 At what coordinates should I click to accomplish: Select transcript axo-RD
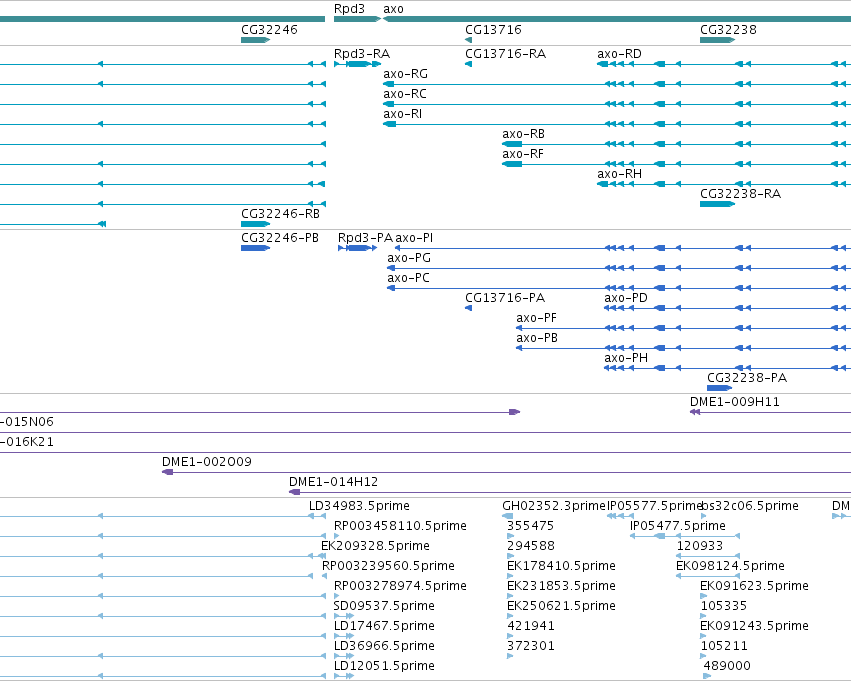619,54
